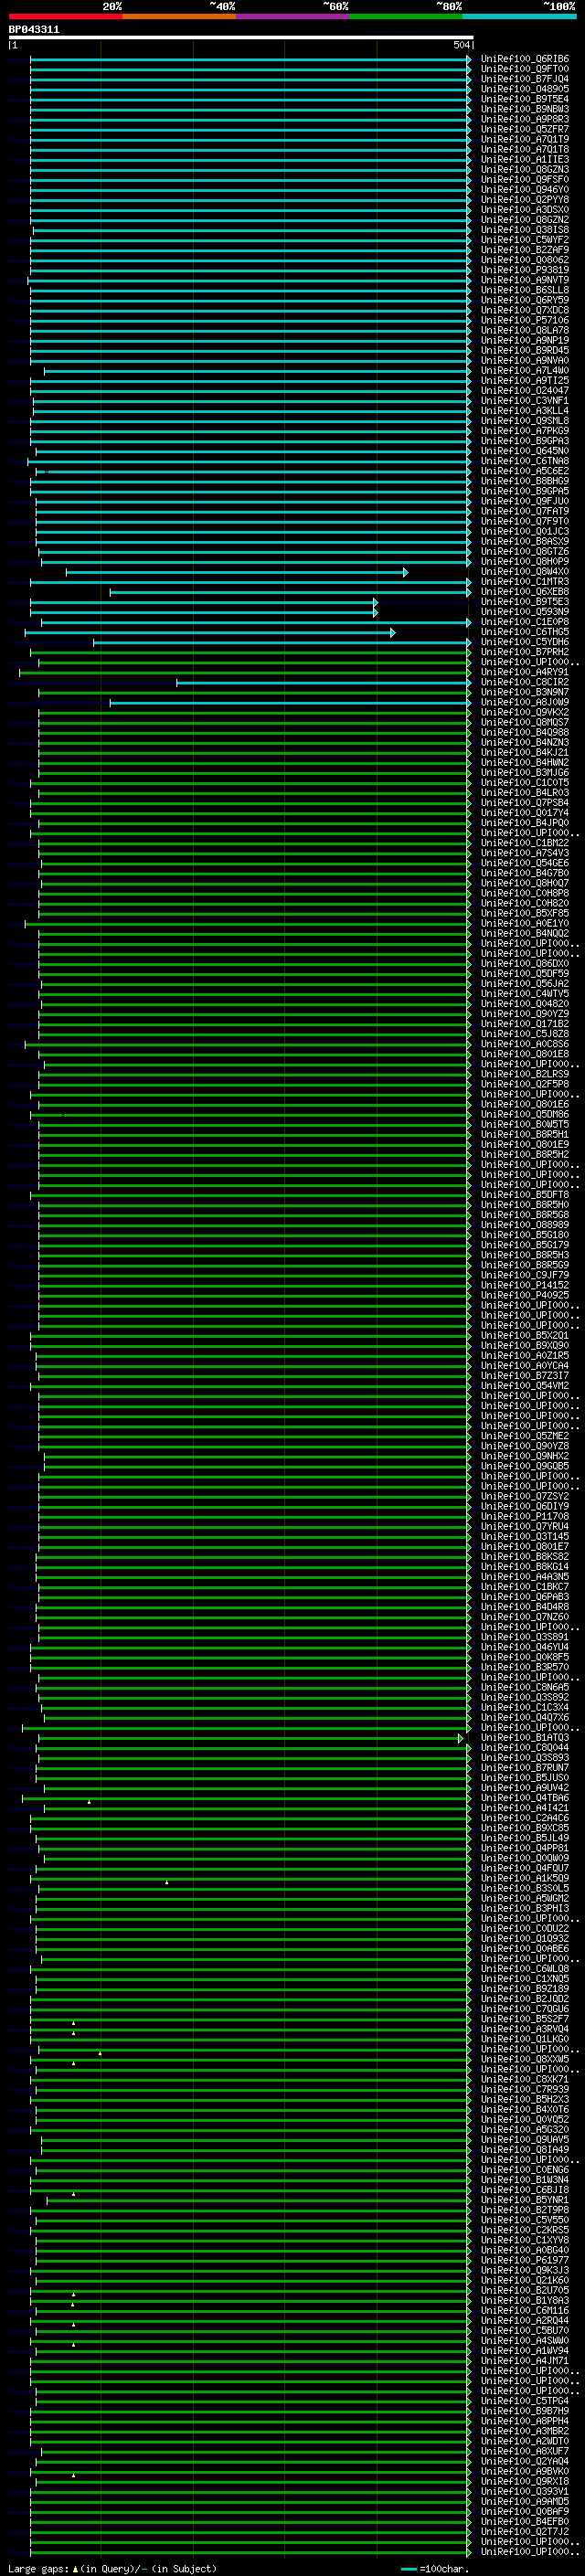This screenshot has height=2576, width=585.
Task: Select label UniRef100_C6THG5
Action: click(525, 632)
